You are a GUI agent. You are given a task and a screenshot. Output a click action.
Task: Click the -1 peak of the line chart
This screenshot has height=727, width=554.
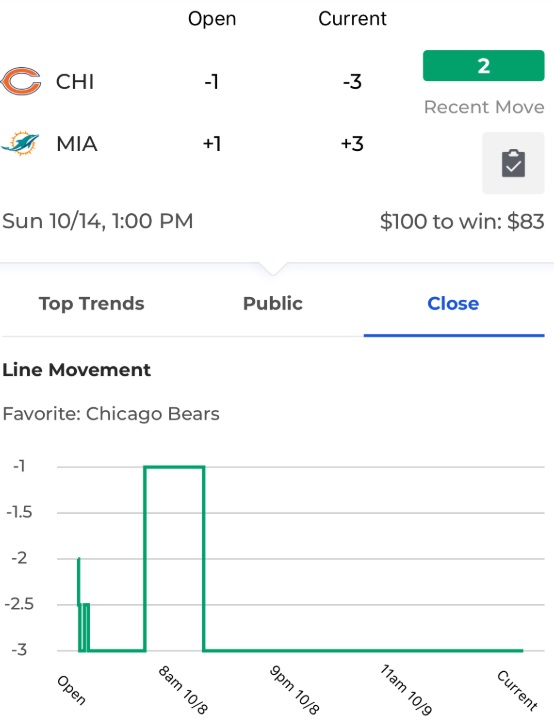tap(174, 467)
